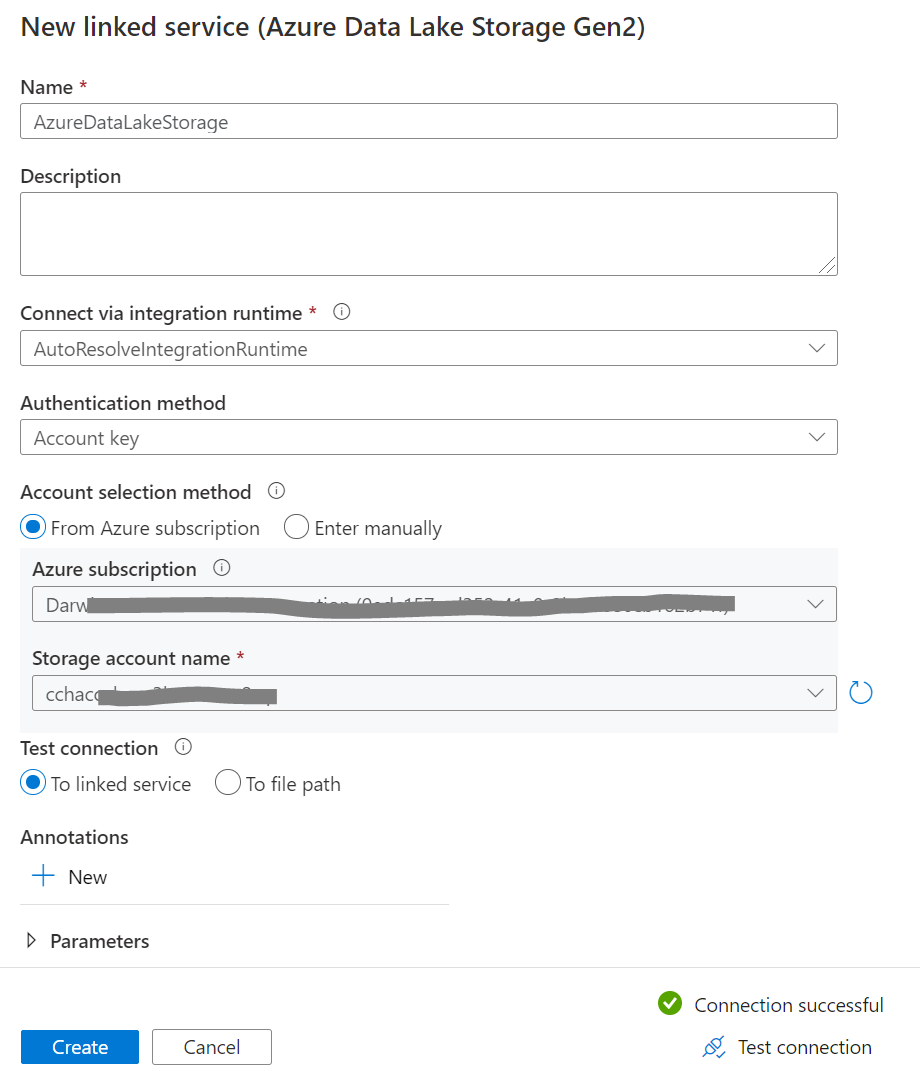
Task: Open the Authentication method dropdown
Action: [x=428, y=437]
